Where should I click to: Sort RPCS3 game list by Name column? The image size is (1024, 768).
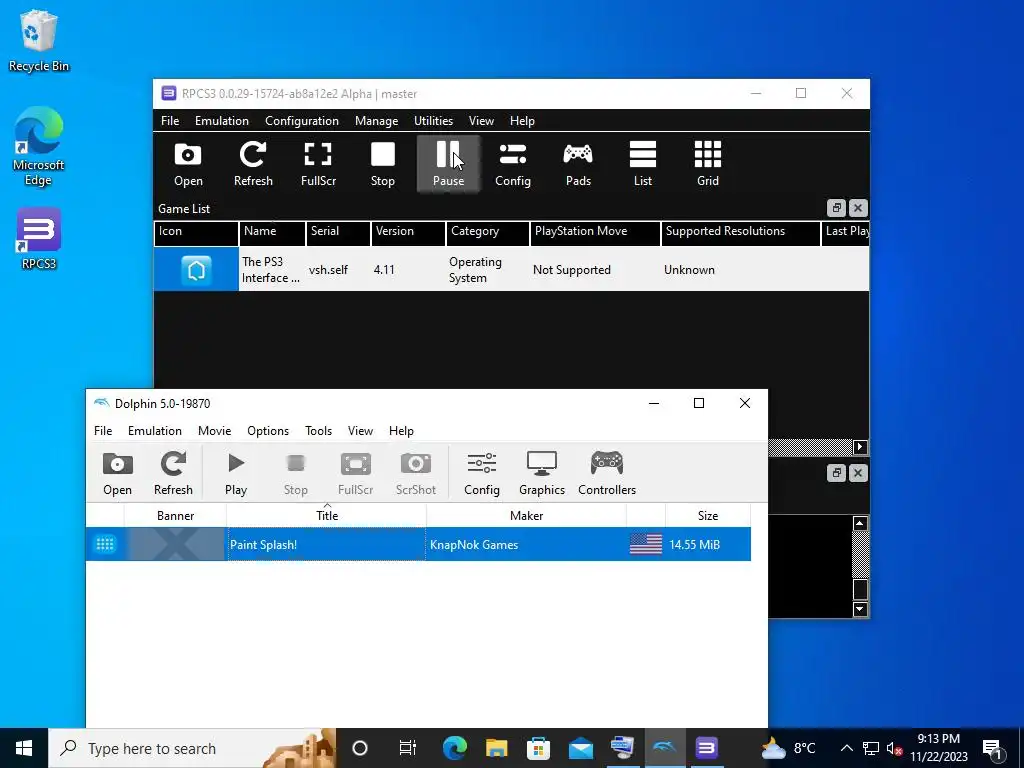click(272, 231)
